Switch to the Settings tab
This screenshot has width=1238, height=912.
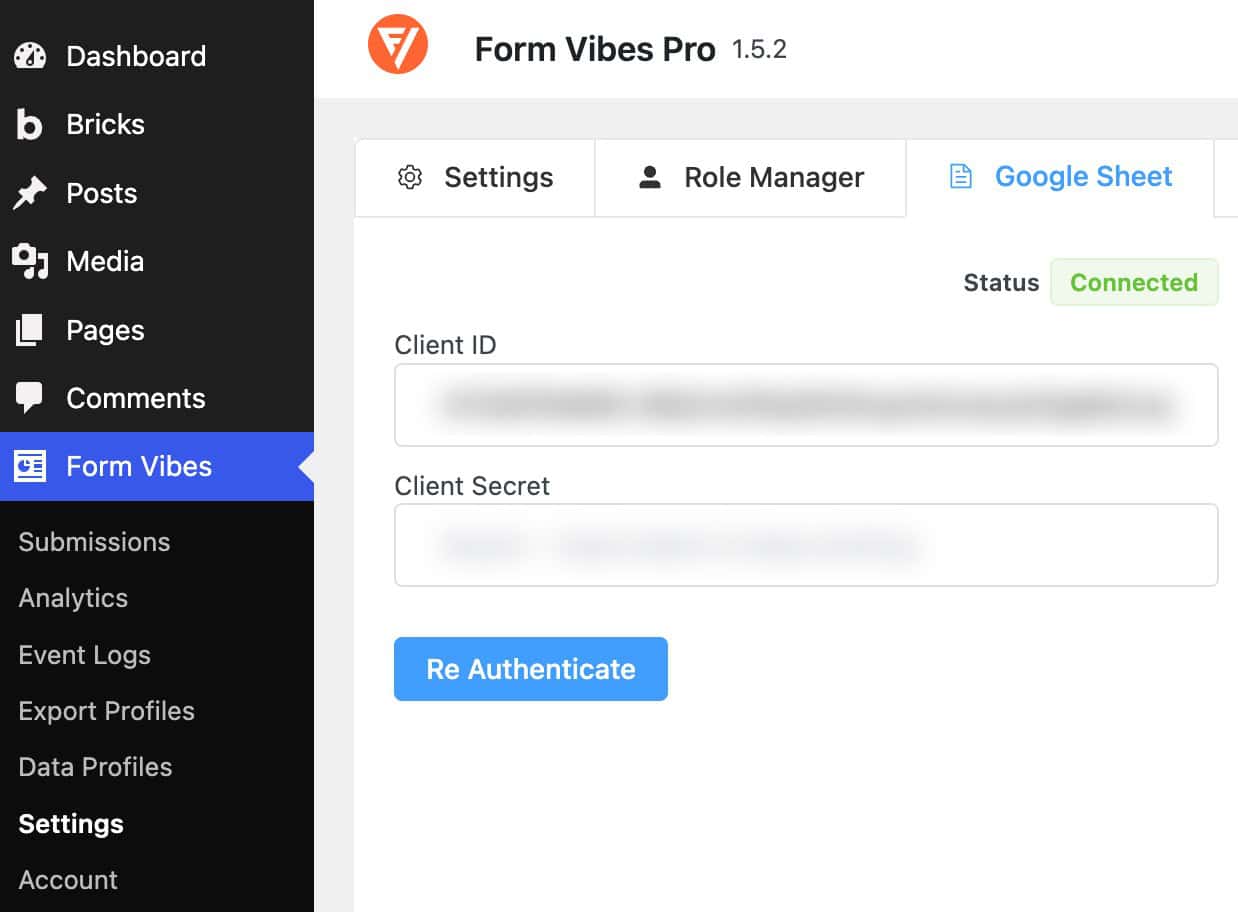click(x=475, y=178)
